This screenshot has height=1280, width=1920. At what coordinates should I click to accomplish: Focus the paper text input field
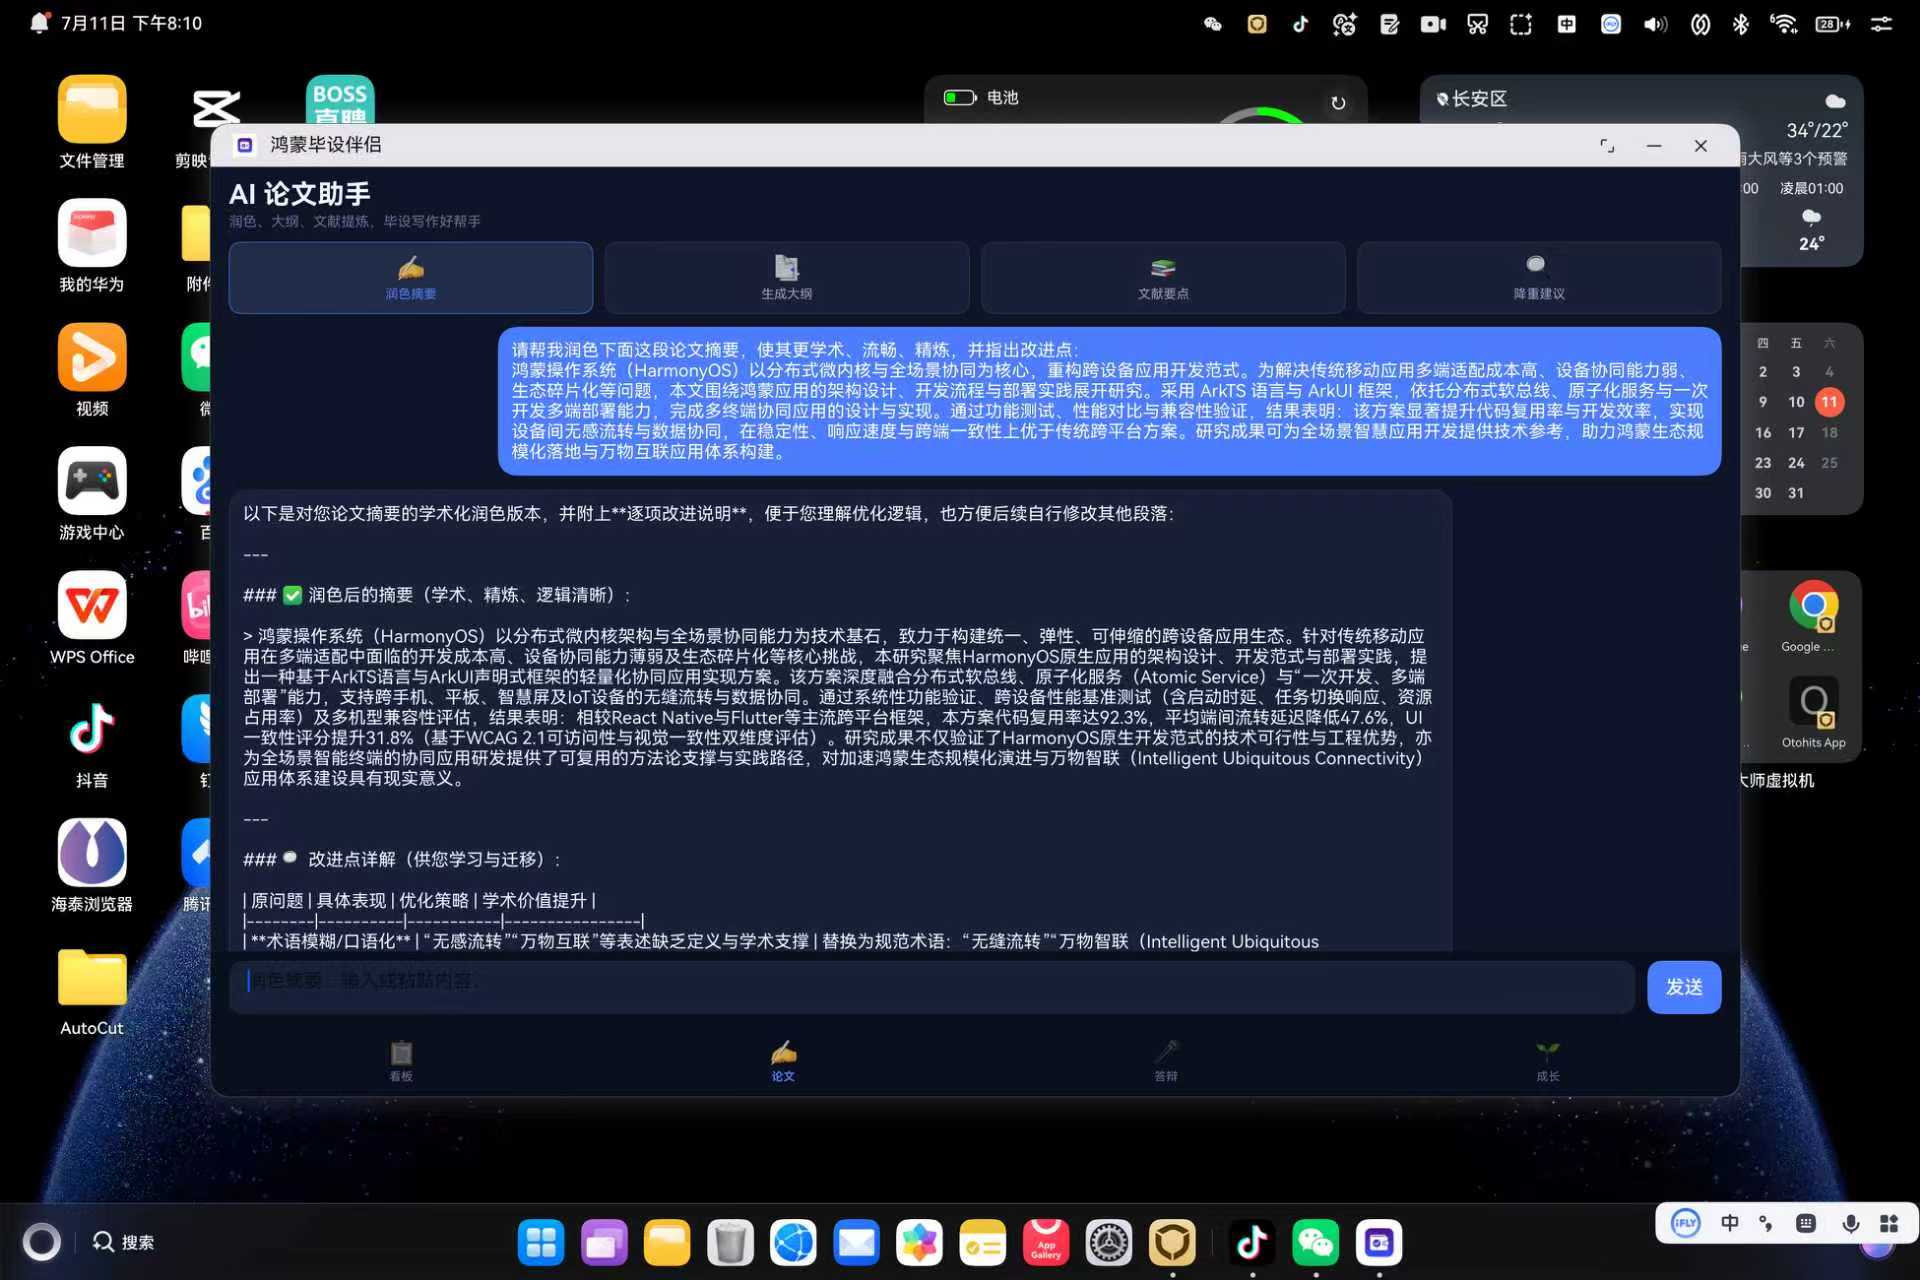coord(932,987)
